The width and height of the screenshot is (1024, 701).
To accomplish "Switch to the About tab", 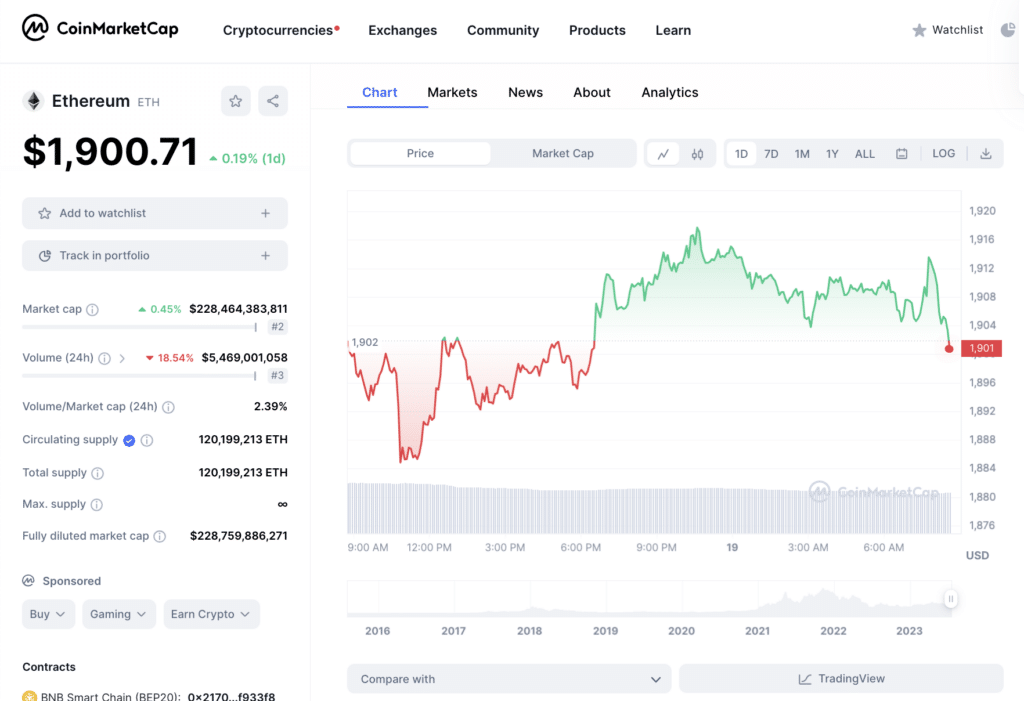I will tap(592, 93).
